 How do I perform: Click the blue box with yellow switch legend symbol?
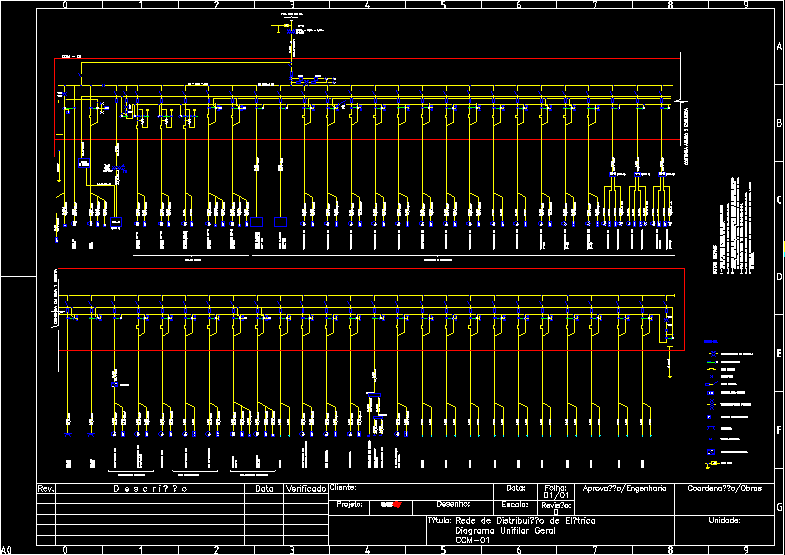click(711, 384)
